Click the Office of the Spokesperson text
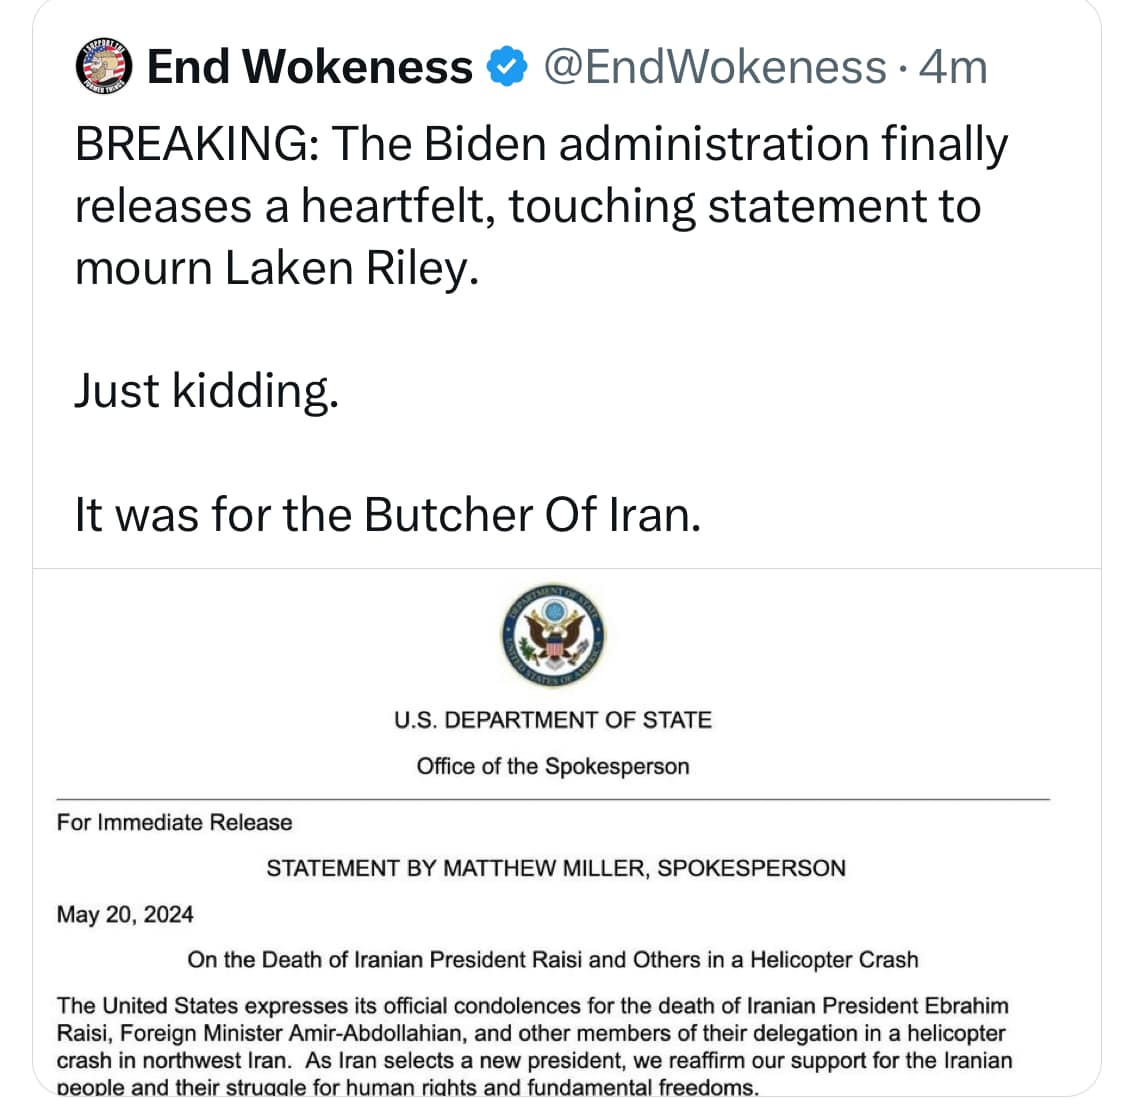 (553, 767)
